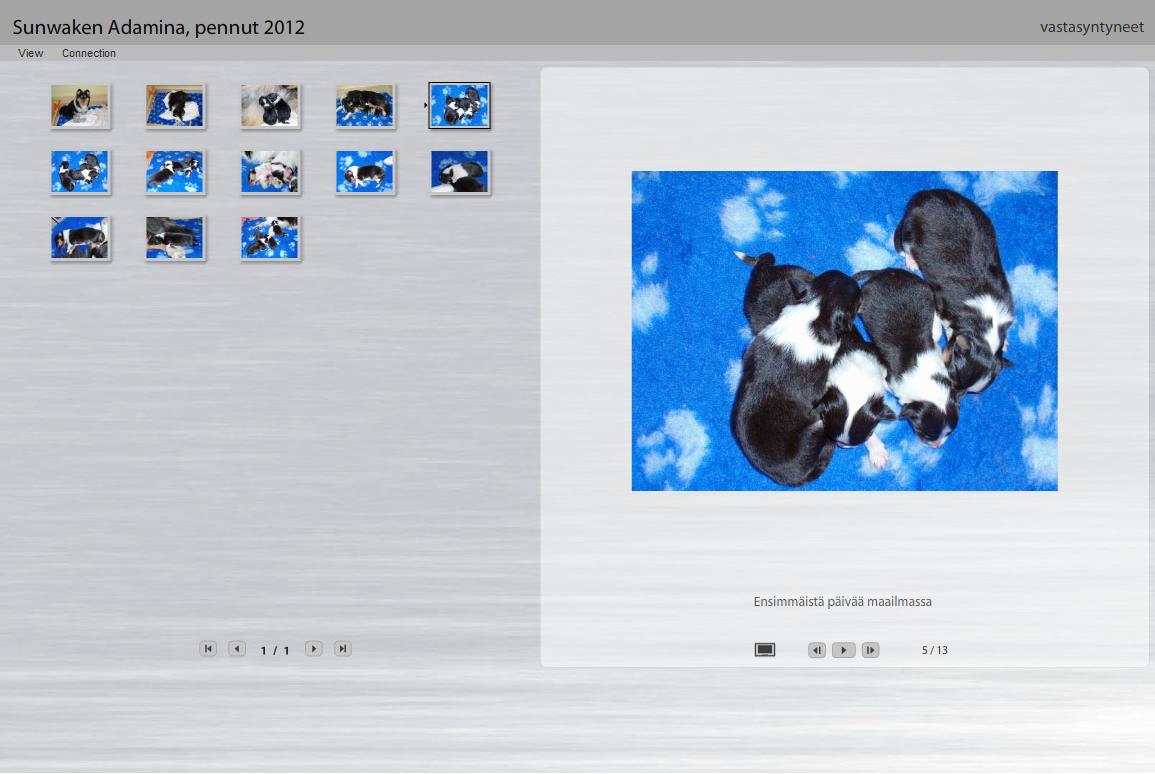Select second thumbnail in third row
Screen dimensions: 1155x774
[x=175, y=238]
